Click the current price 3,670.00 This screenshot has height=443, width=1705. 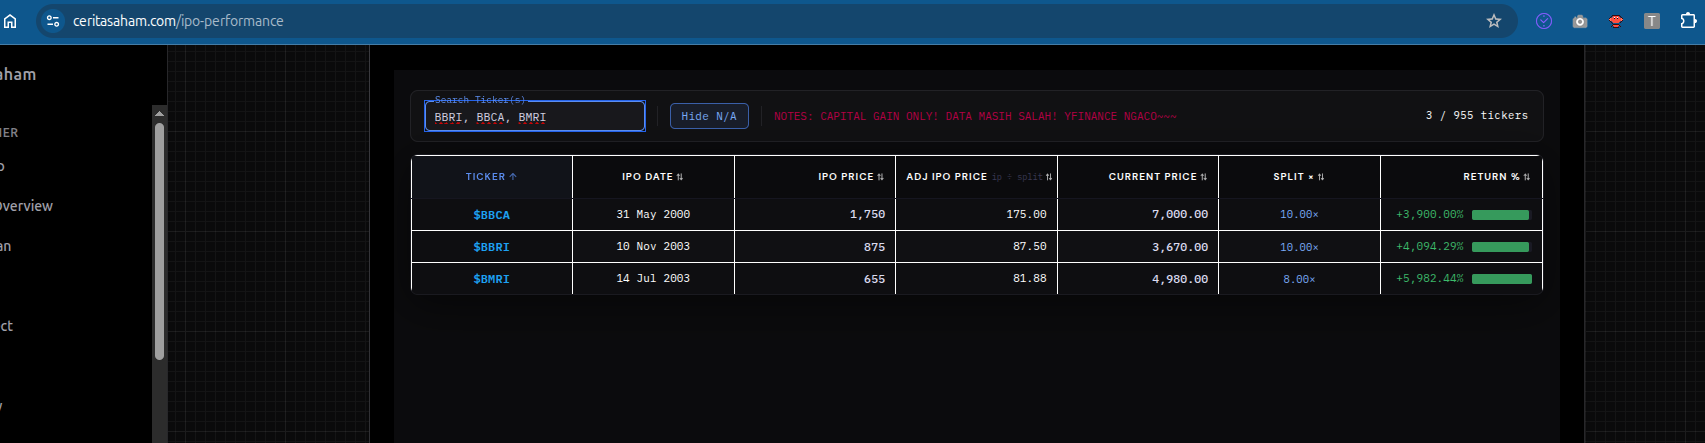coord(1180,247)
